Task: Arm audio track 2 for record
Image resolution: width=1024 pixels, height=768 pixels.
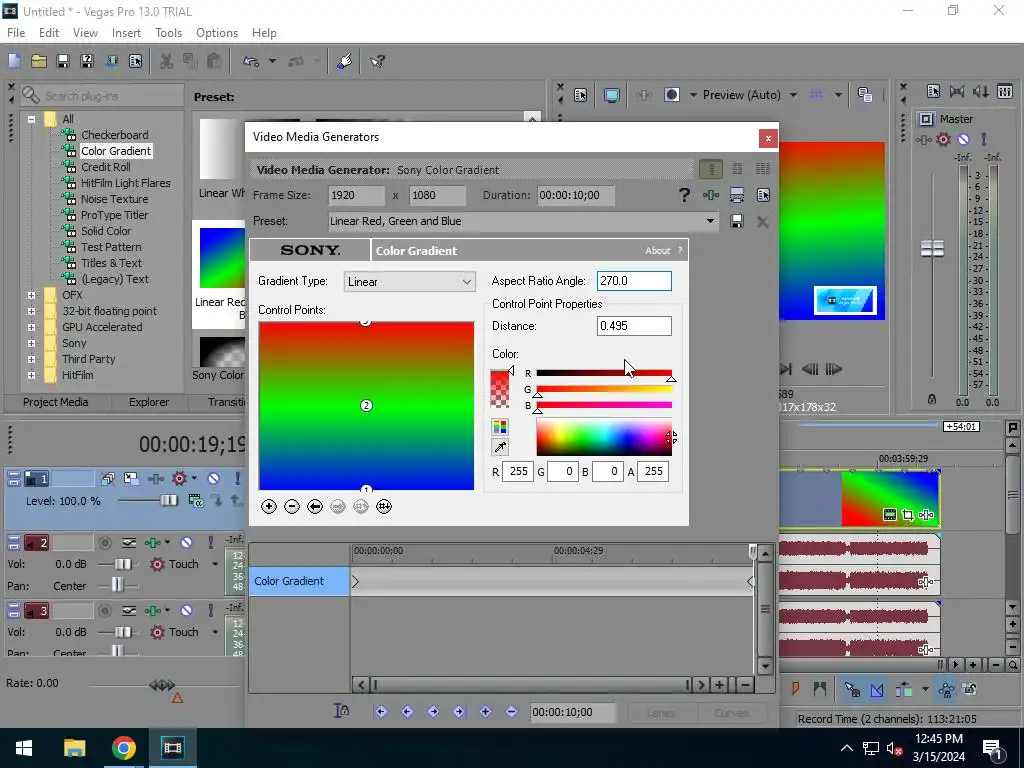Action: [104, 543]
